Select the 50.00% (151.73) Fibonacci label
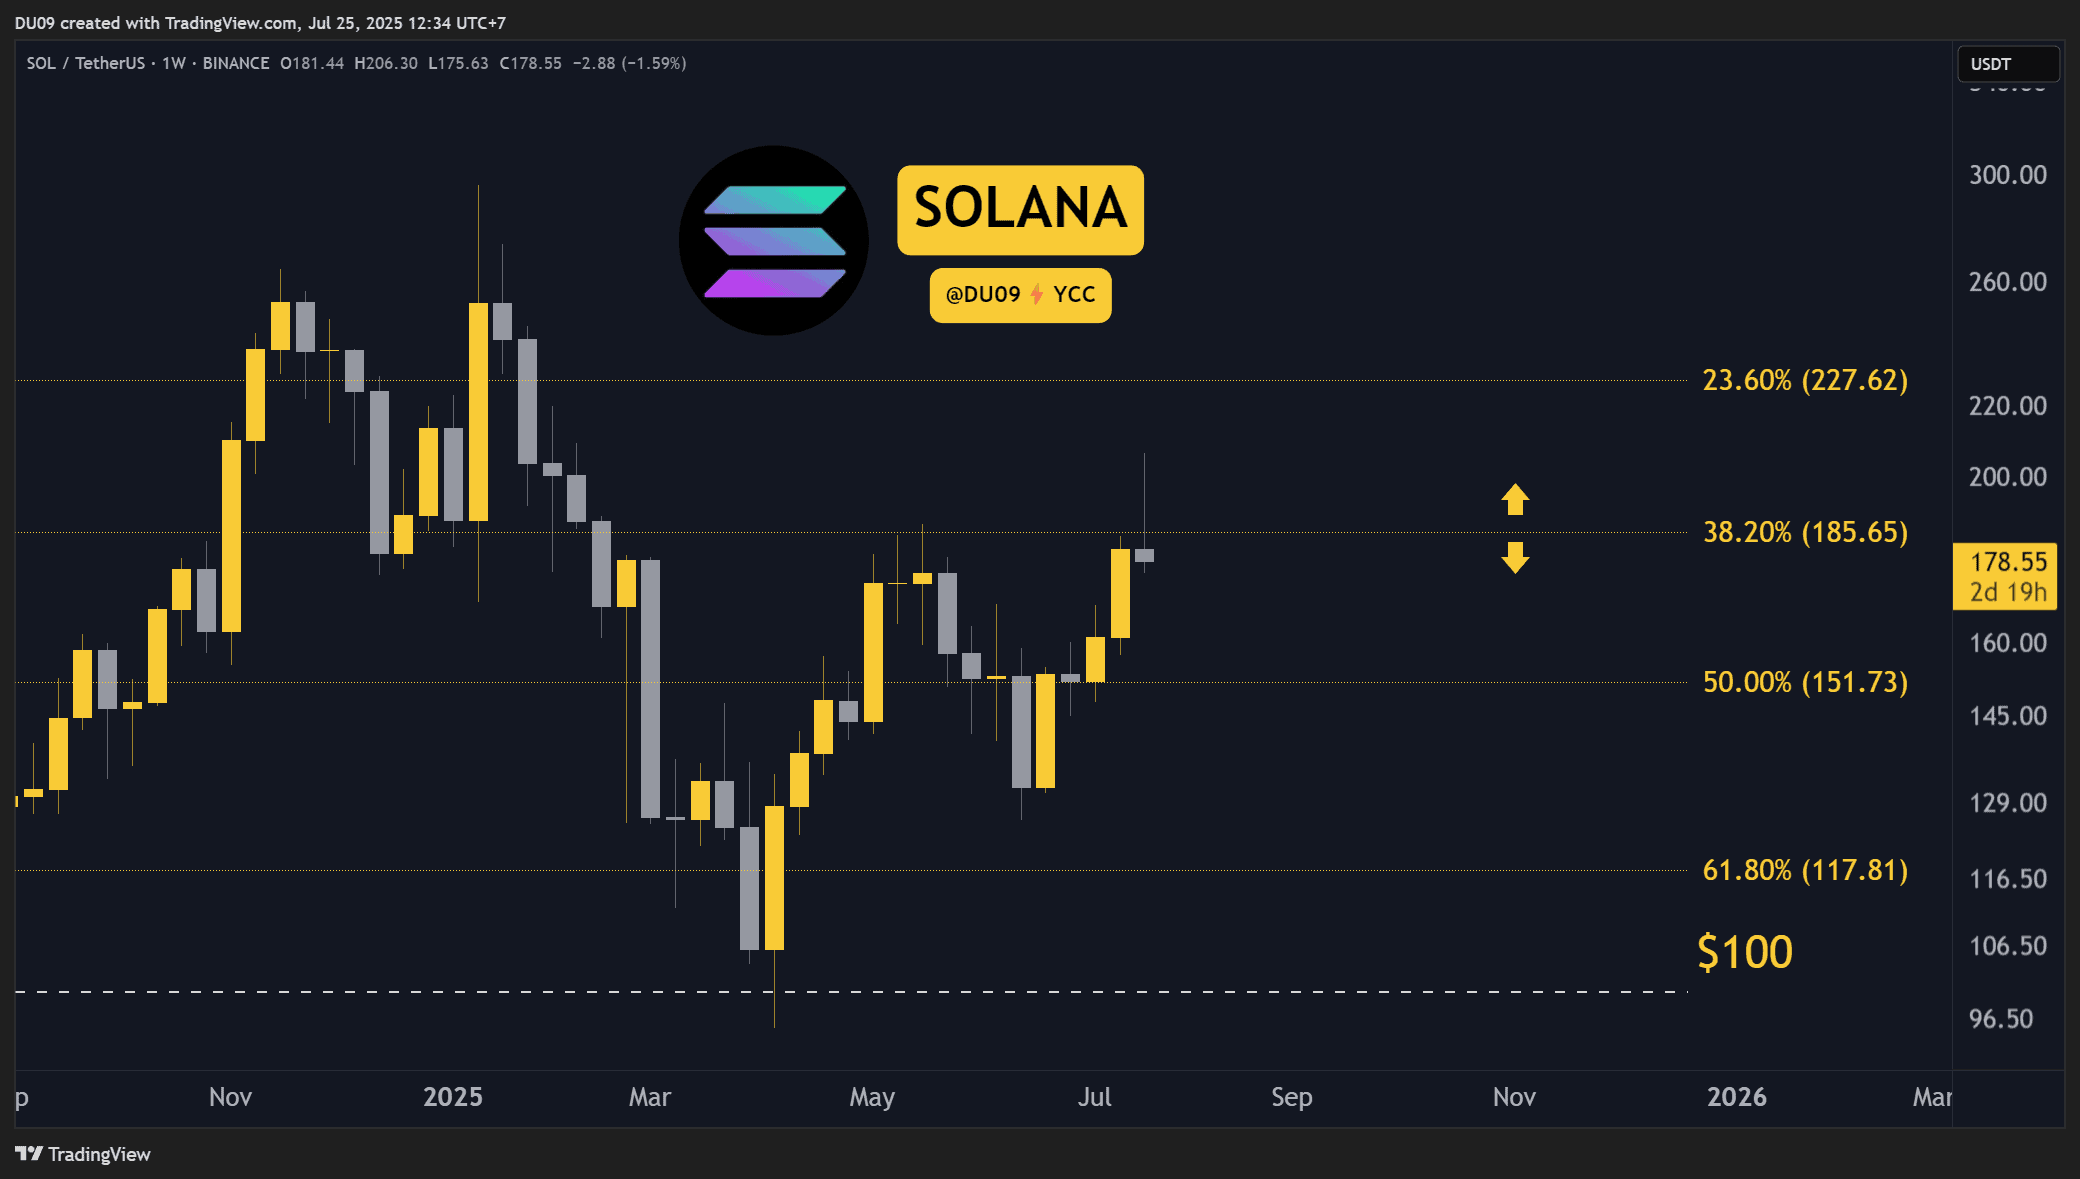 1805,682
